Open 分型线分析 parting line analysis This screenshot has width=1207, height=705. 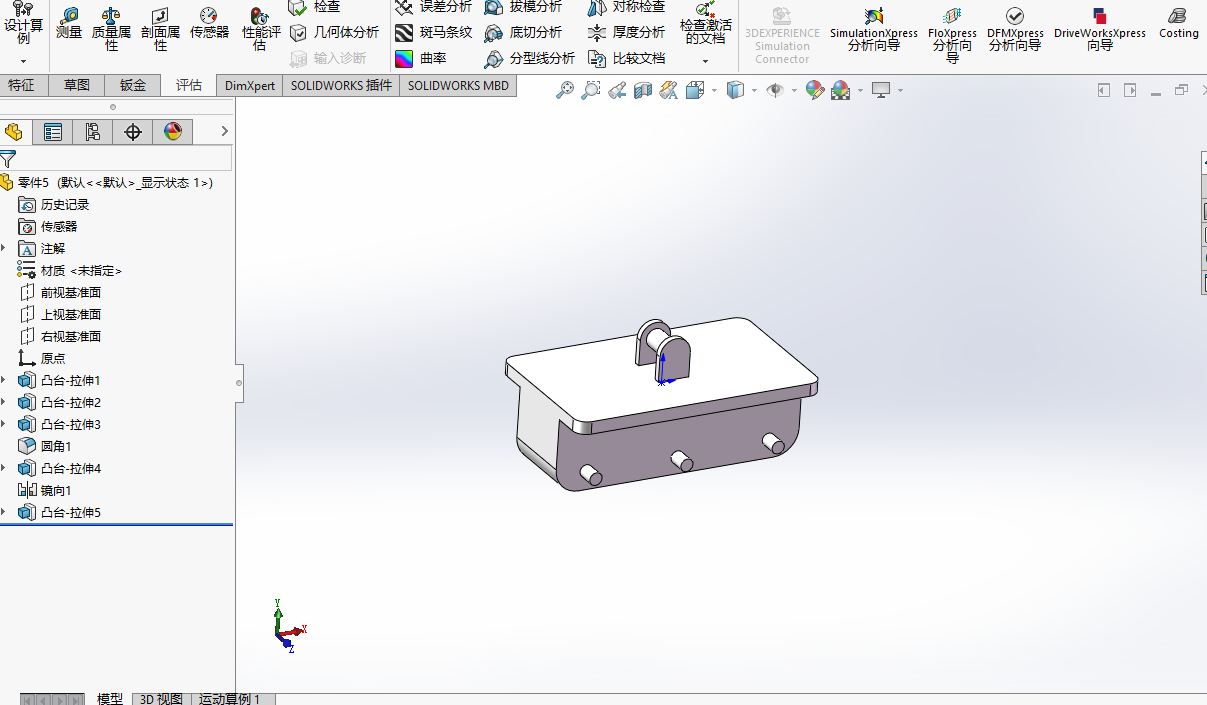tap(530, 58)
